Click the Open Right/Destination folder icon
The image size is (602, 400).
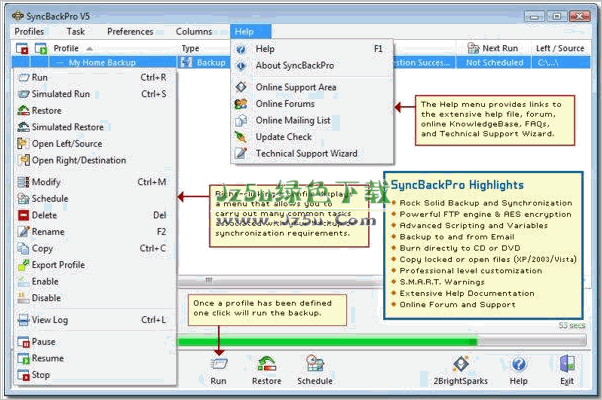tap(24, 160)
